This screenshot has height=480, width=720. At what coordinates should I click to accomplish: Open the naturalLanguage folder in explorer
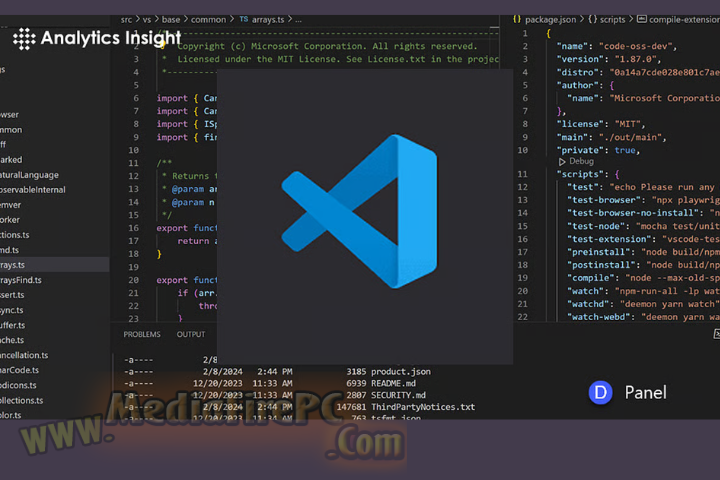point(29,175)
